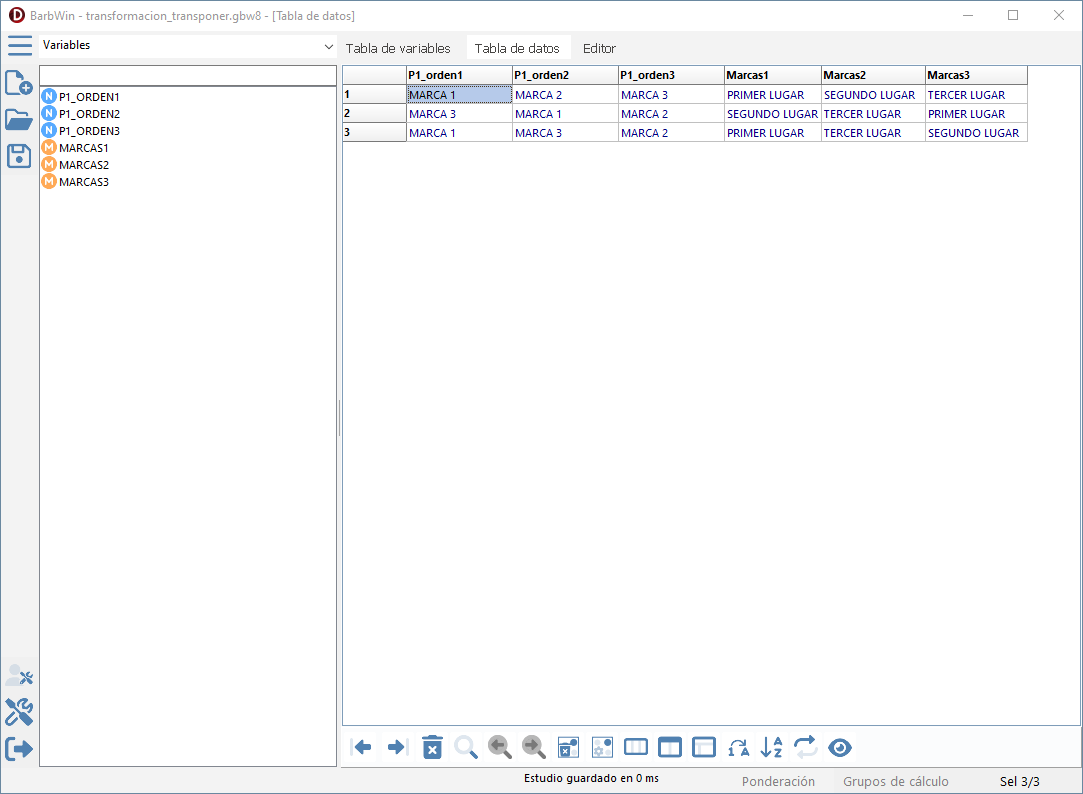This screenshot has width=1083, height=794.
Task: Click the open folder icon
Action: point(19,120)
